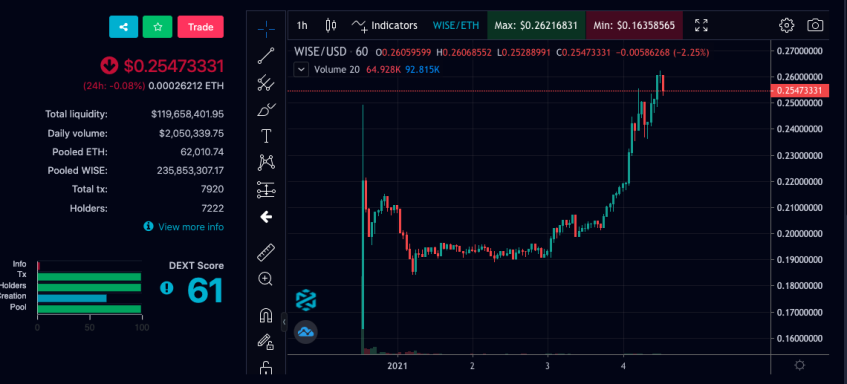This screenshot has height=384, width=847.
Task: Select the Text annotation tool
Action: click(266, 136)
